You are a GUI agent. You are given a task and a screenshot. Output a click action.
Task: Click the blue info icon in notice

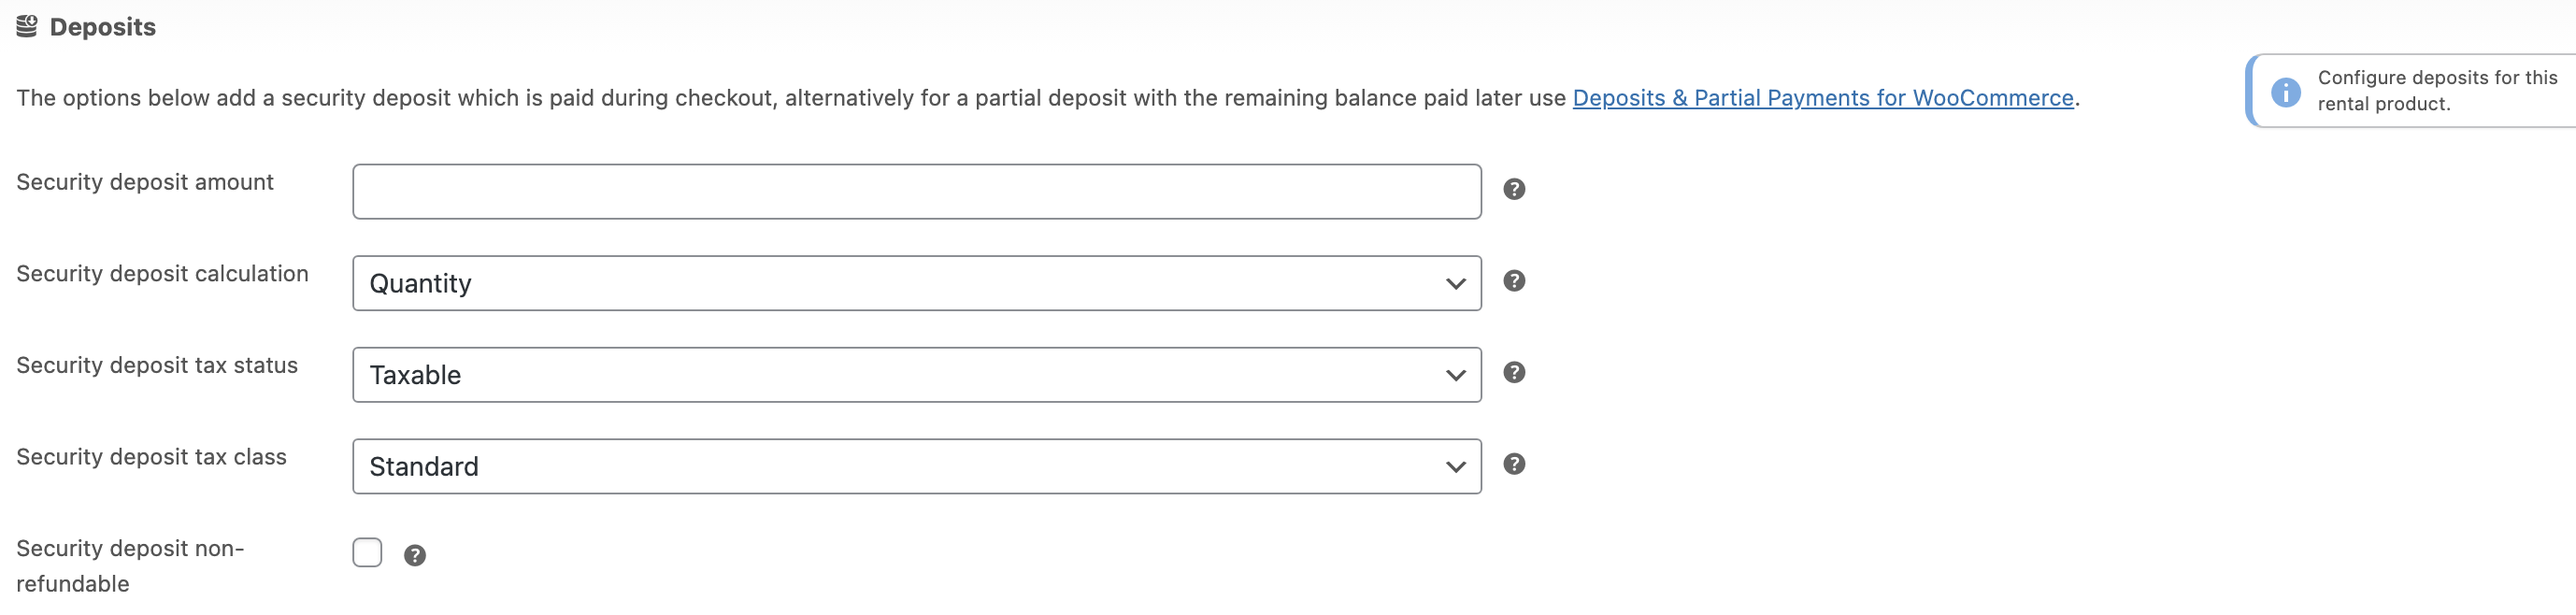(2285, 92)
